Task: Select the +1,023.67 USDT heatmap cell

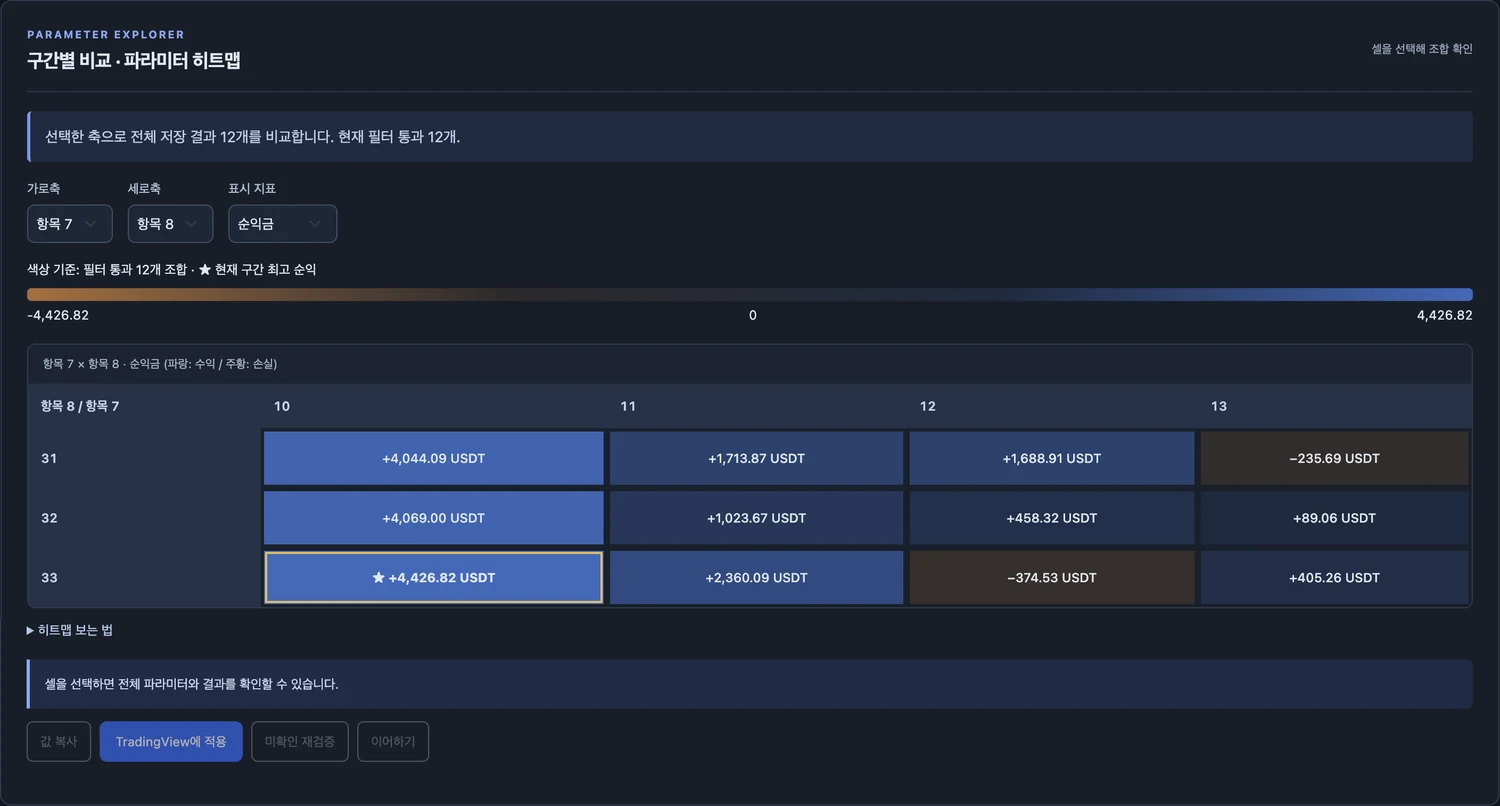Action: click(x=756, y=518)
